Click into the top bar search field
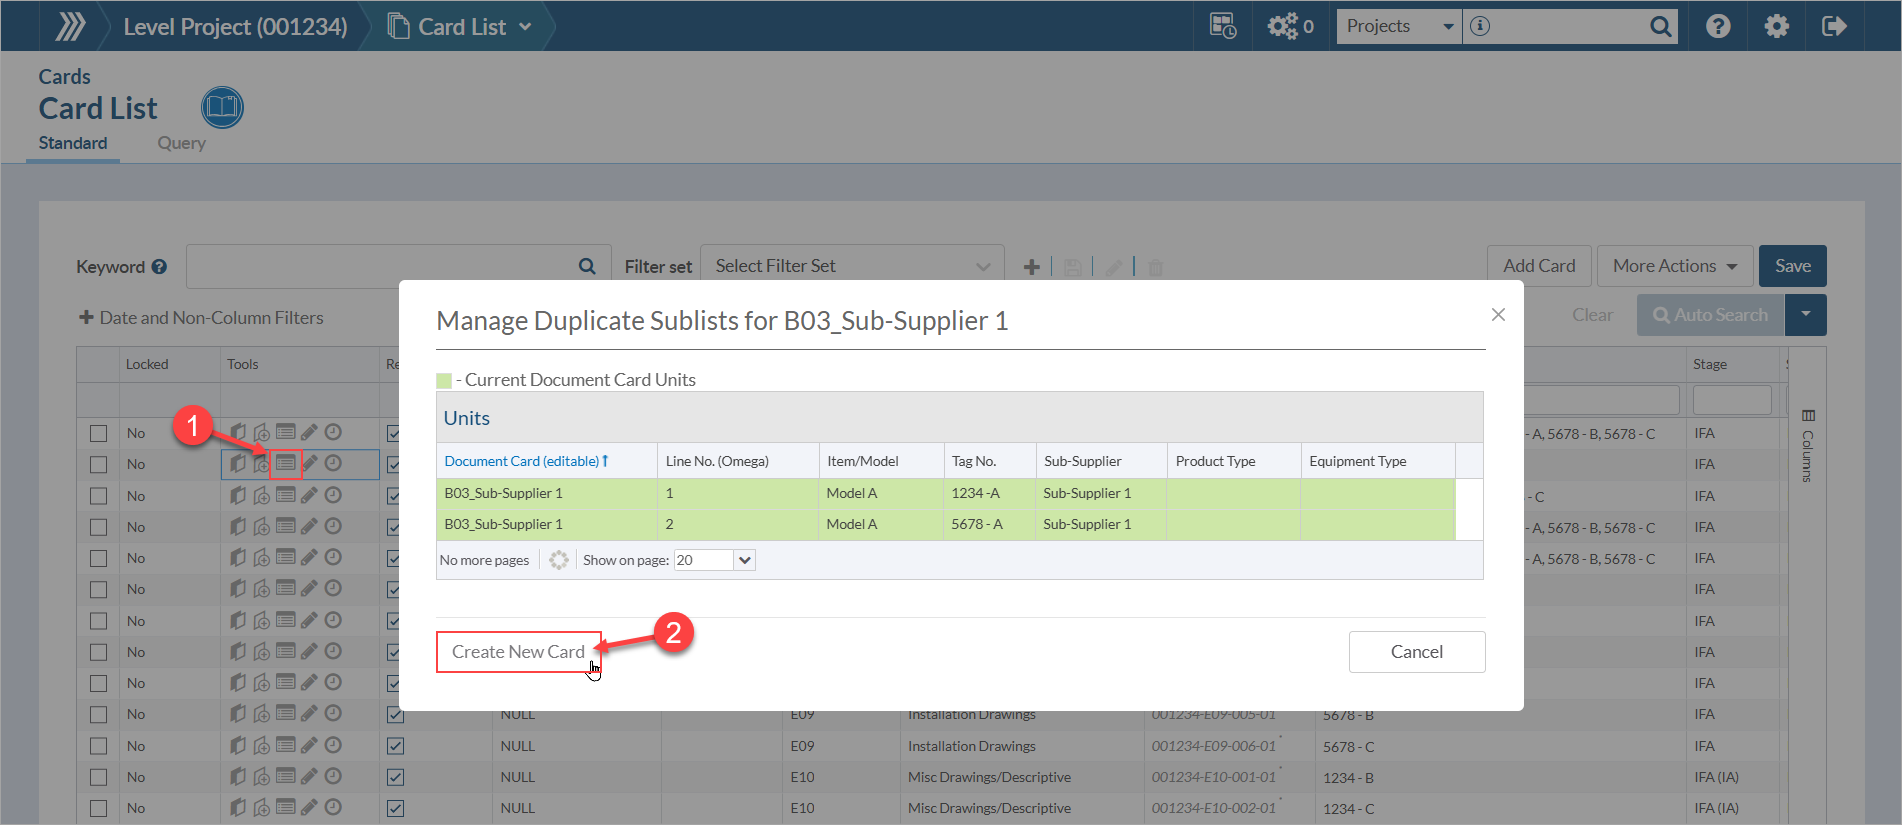Screen dimensions: 1902x825 1570,26
